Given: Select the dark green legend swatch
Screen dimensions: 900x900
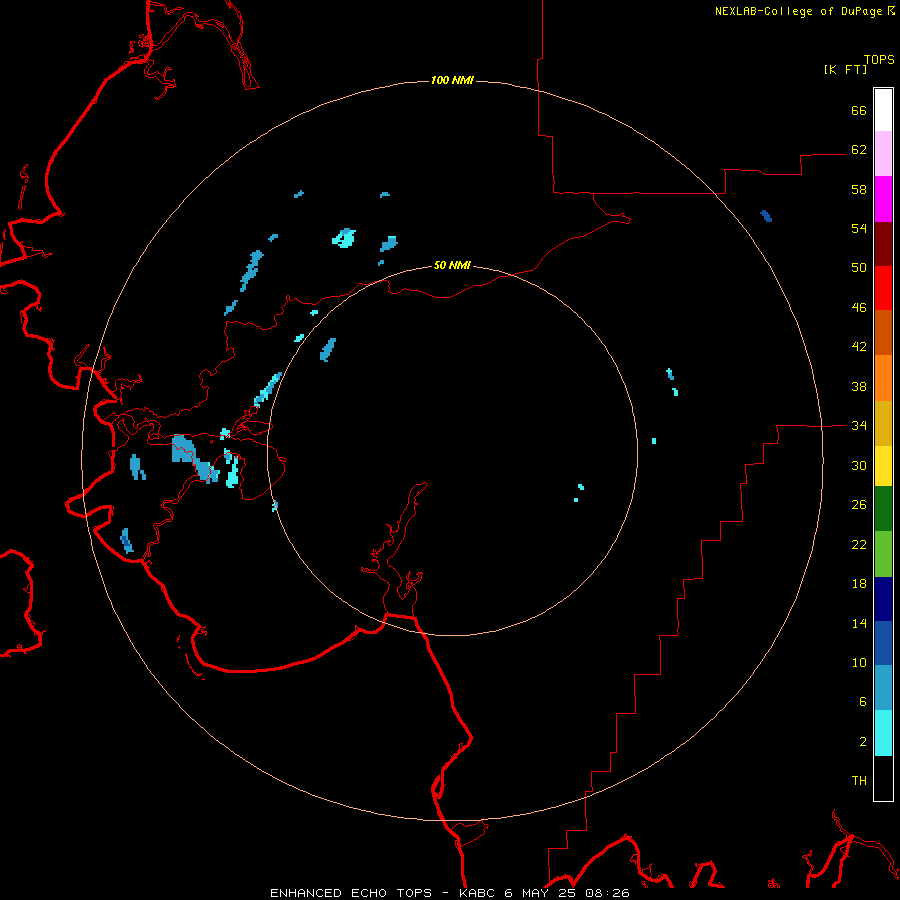Looking at the screenshot, I should tap(883, 509).
